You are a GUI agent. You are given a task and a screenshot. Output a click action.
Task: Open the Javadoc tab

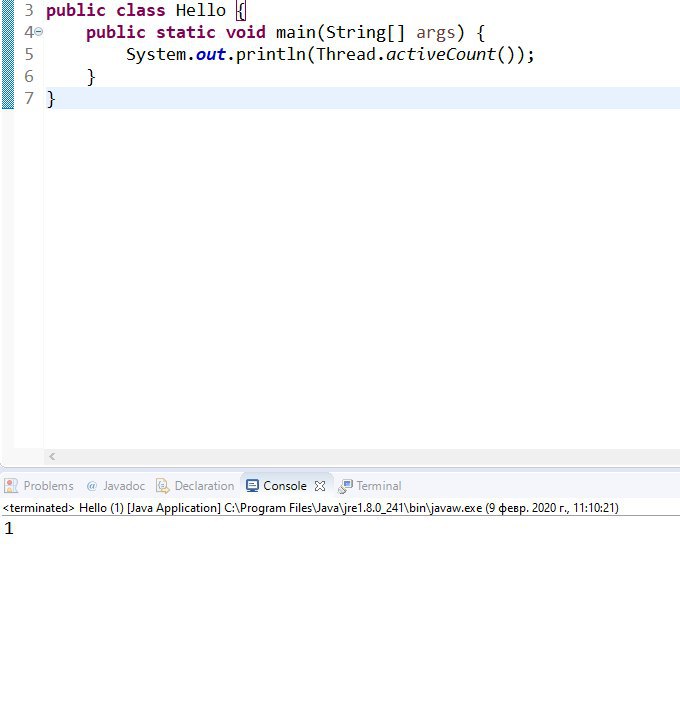click(116, 486)
